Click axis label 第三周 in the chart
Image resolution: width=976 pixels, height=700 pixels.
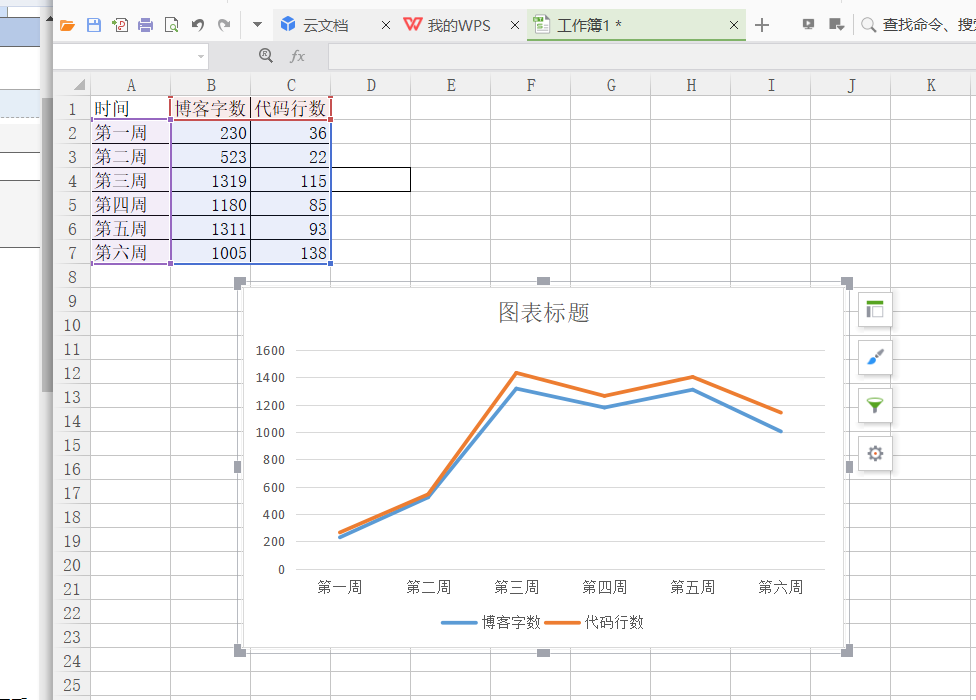pos(517,587)
